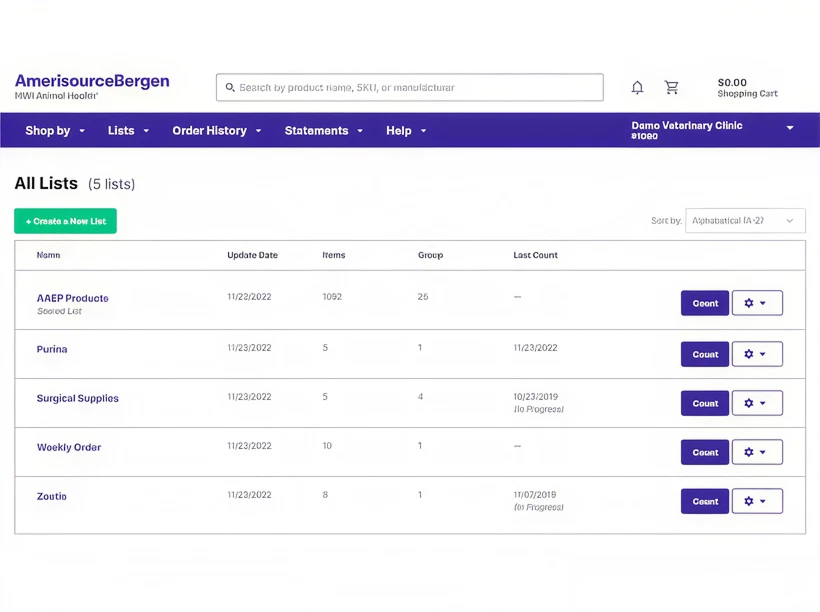Open the Help menu
Image resolution: width=820 pixels, height=612 pixels.
pyautogui.click(x=406, y=131)
